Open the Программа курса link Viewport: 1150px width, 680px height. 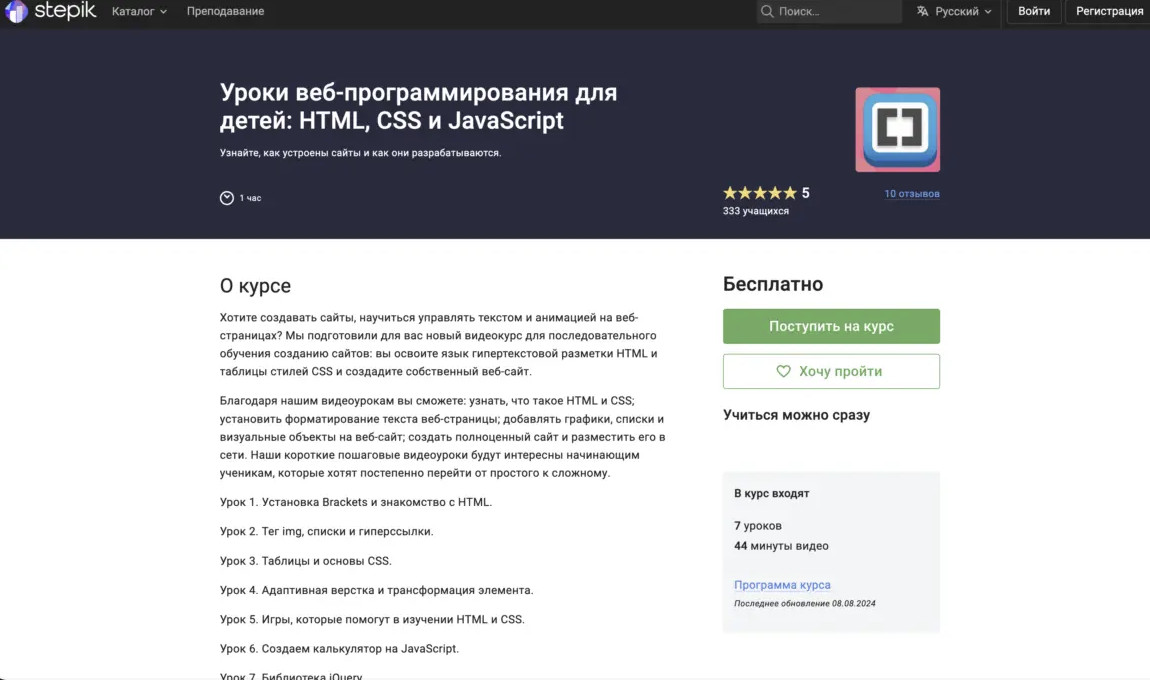[782, 585]
